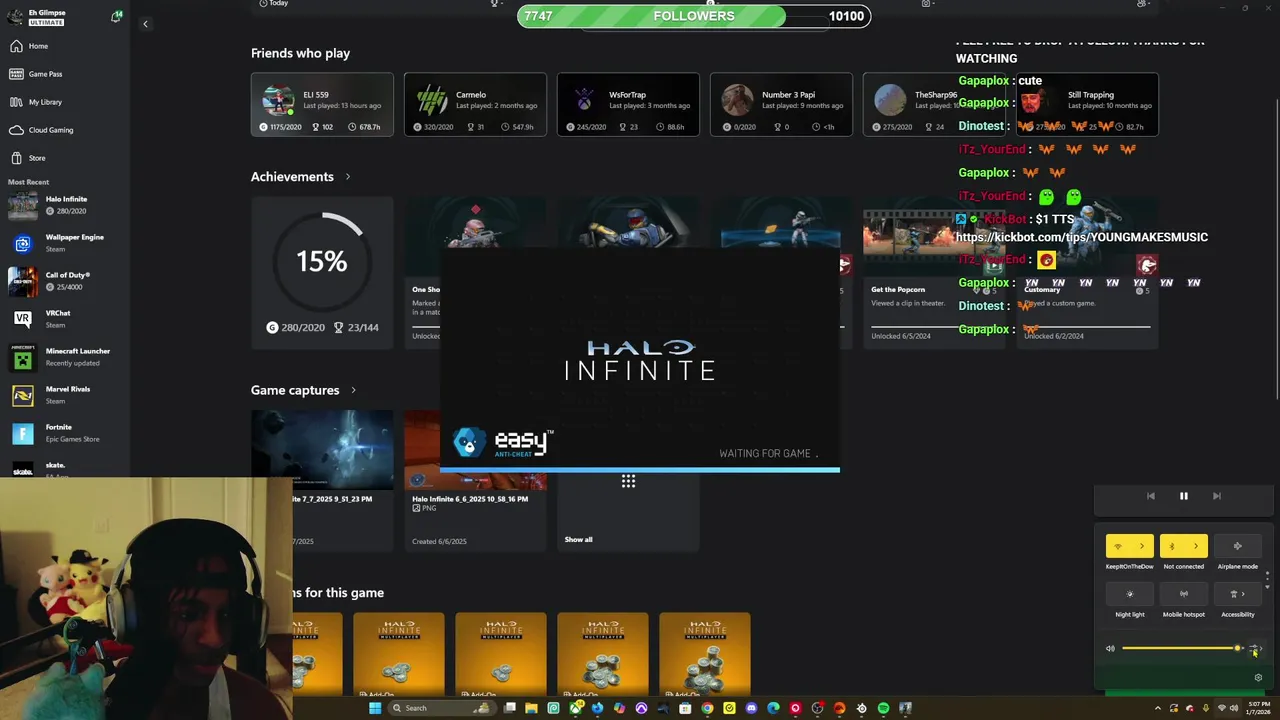Screen dimensions: 1280x720
Task: Toggle Wi-Fi KeepItOnTheDow off
Action: click(1118, 546)
